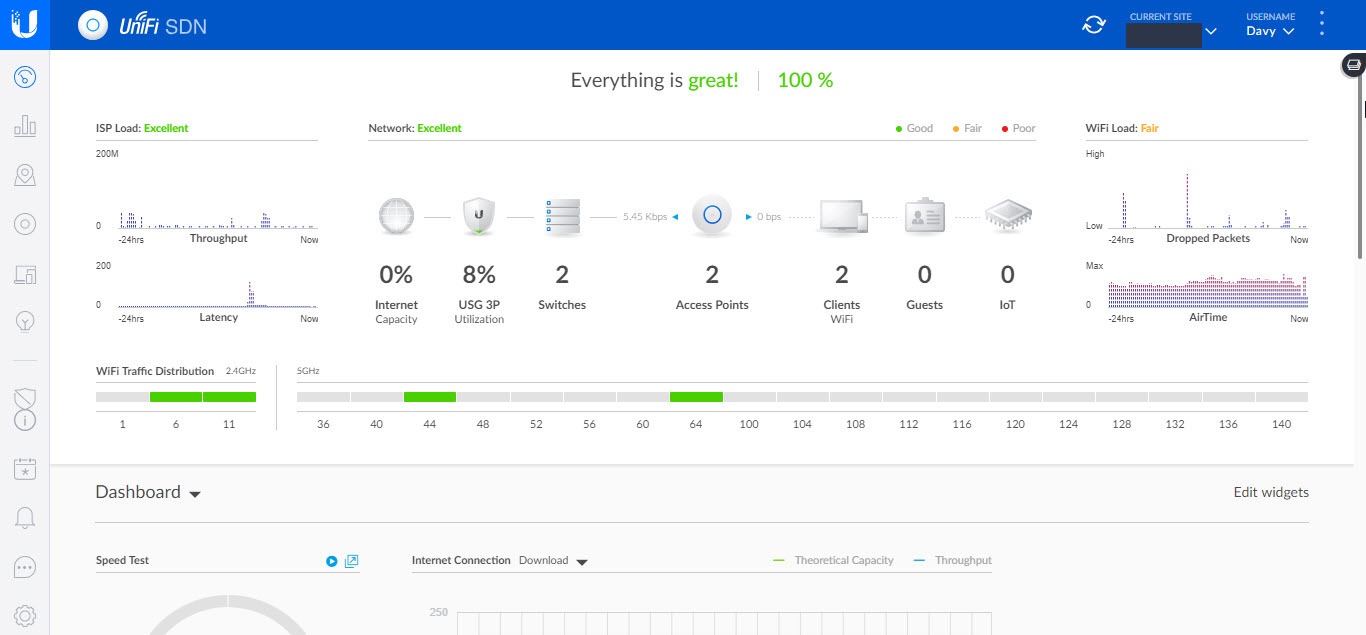
Task: Click the Speed Test widget title
Action: 123,561
